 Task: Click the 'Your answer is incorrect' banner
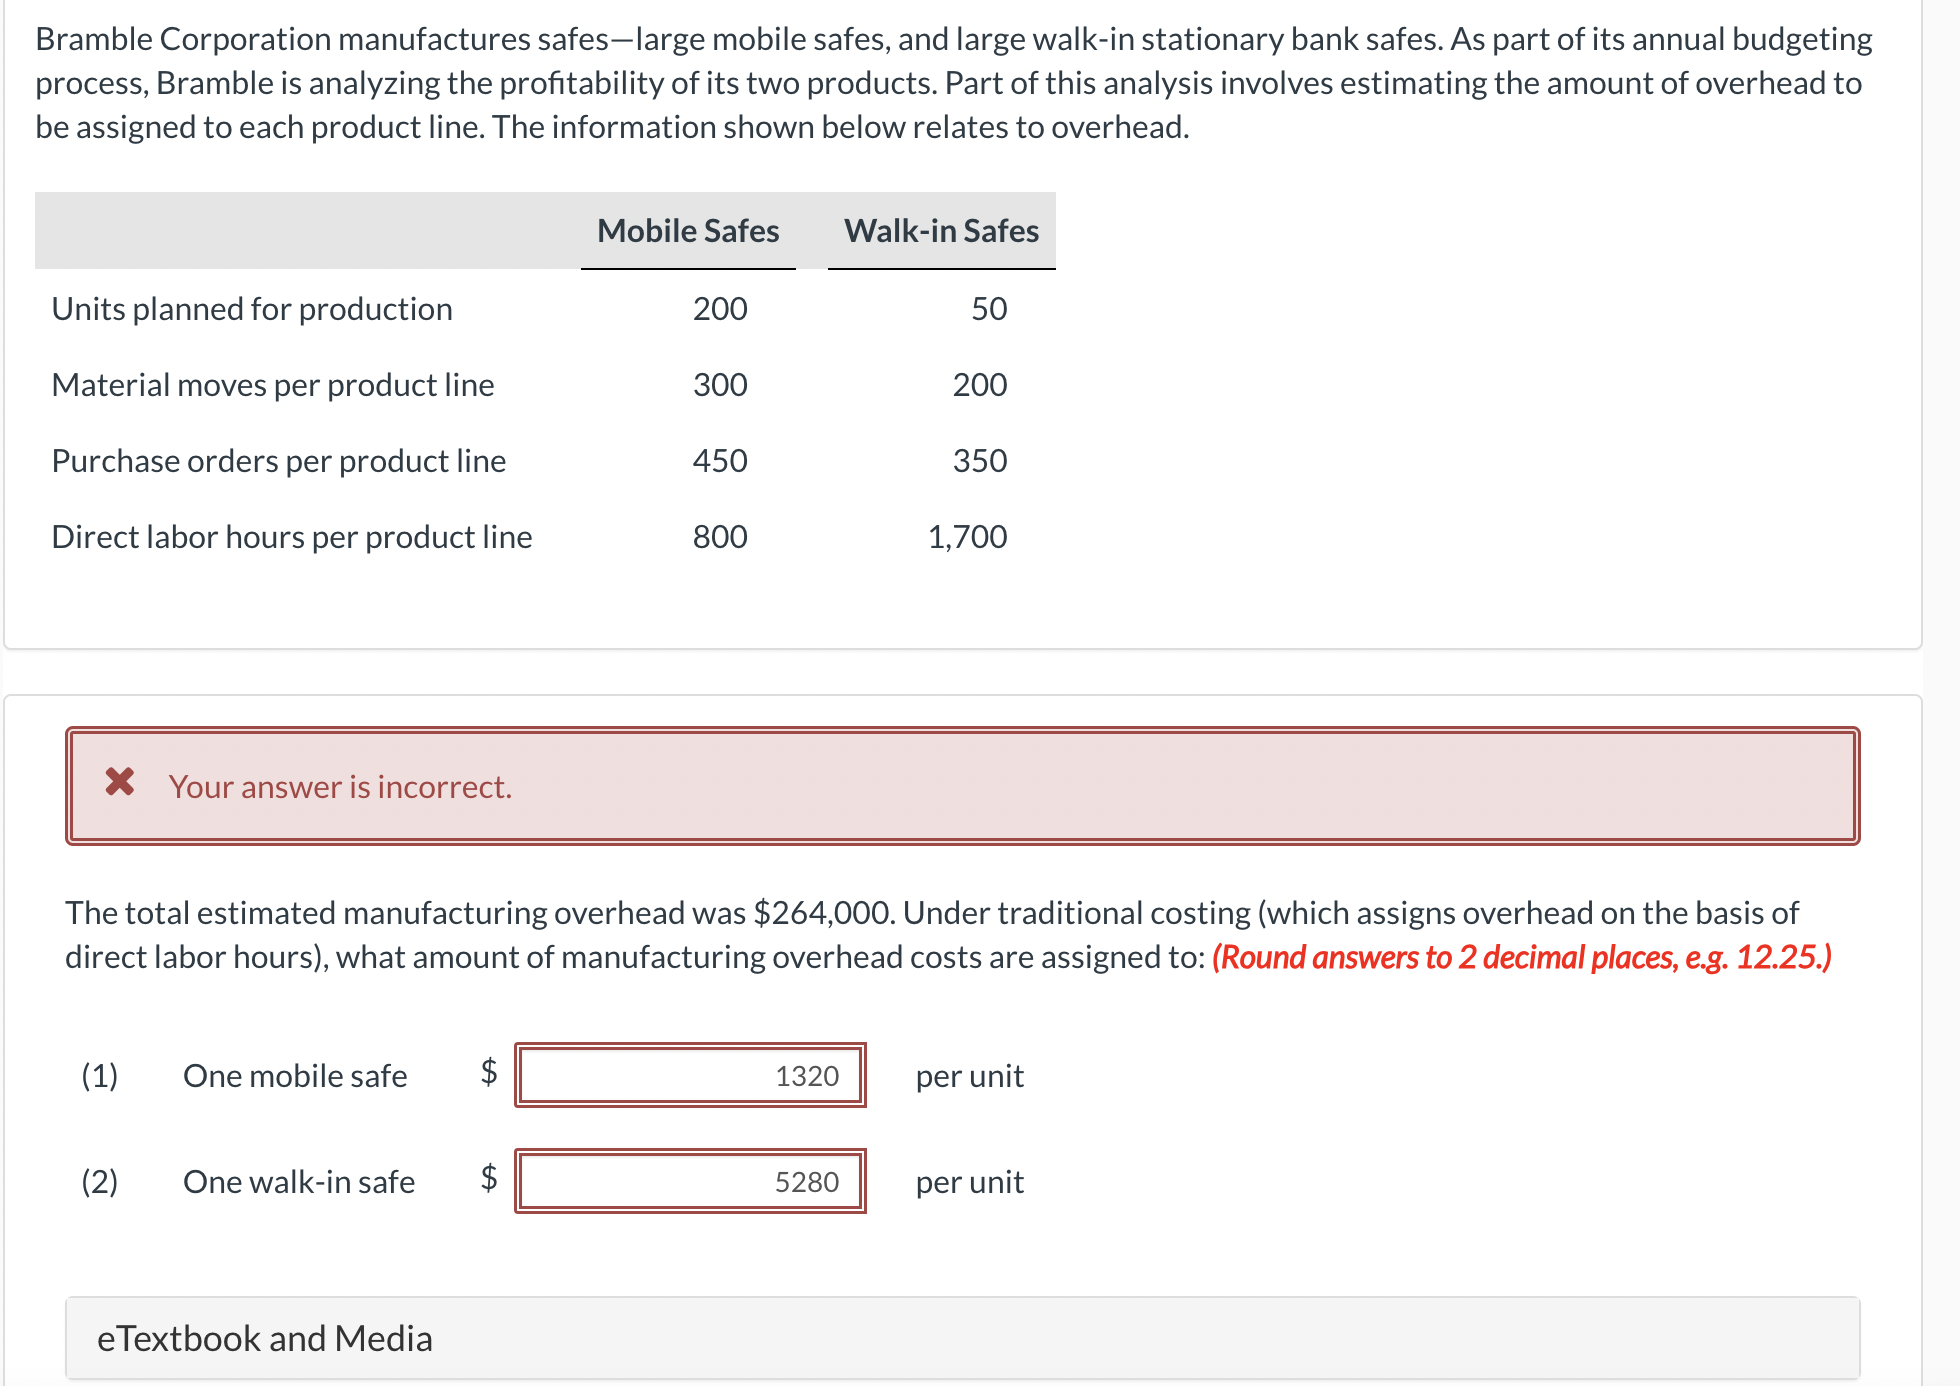(960, 786)
